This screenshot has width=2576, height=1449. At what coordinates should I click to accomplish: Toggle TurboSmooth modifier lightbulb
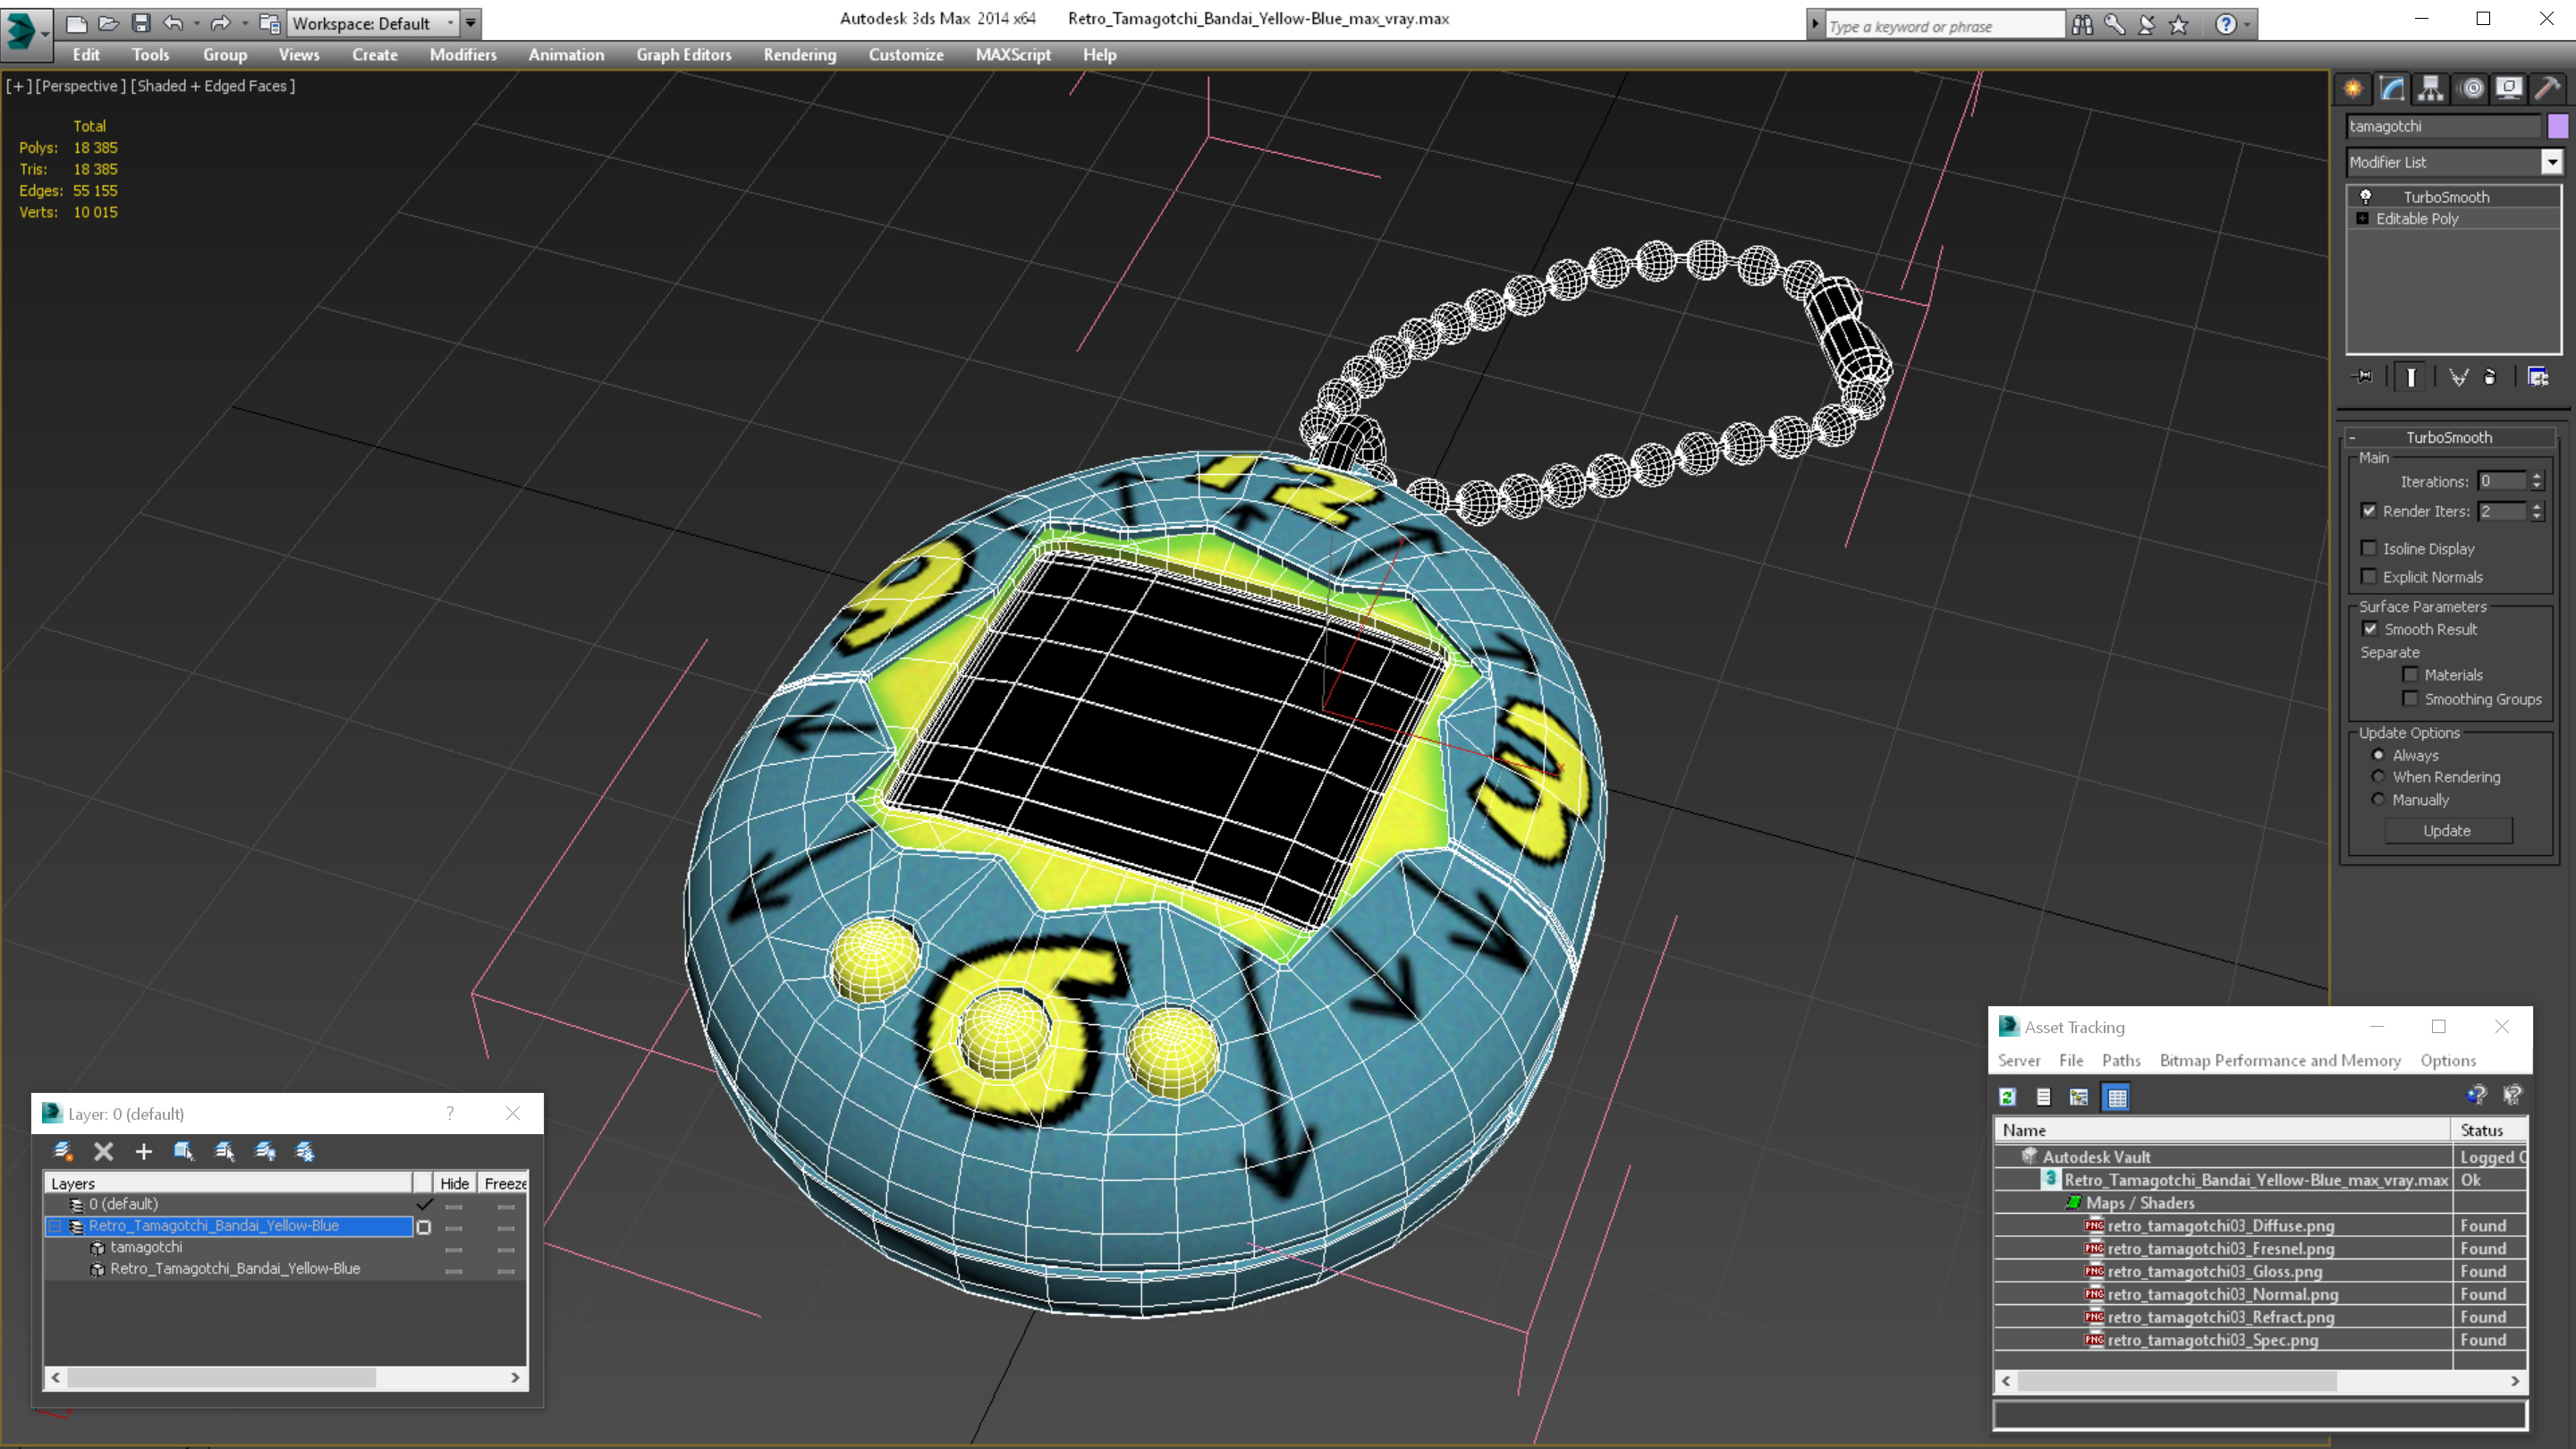pos(2366,196)
